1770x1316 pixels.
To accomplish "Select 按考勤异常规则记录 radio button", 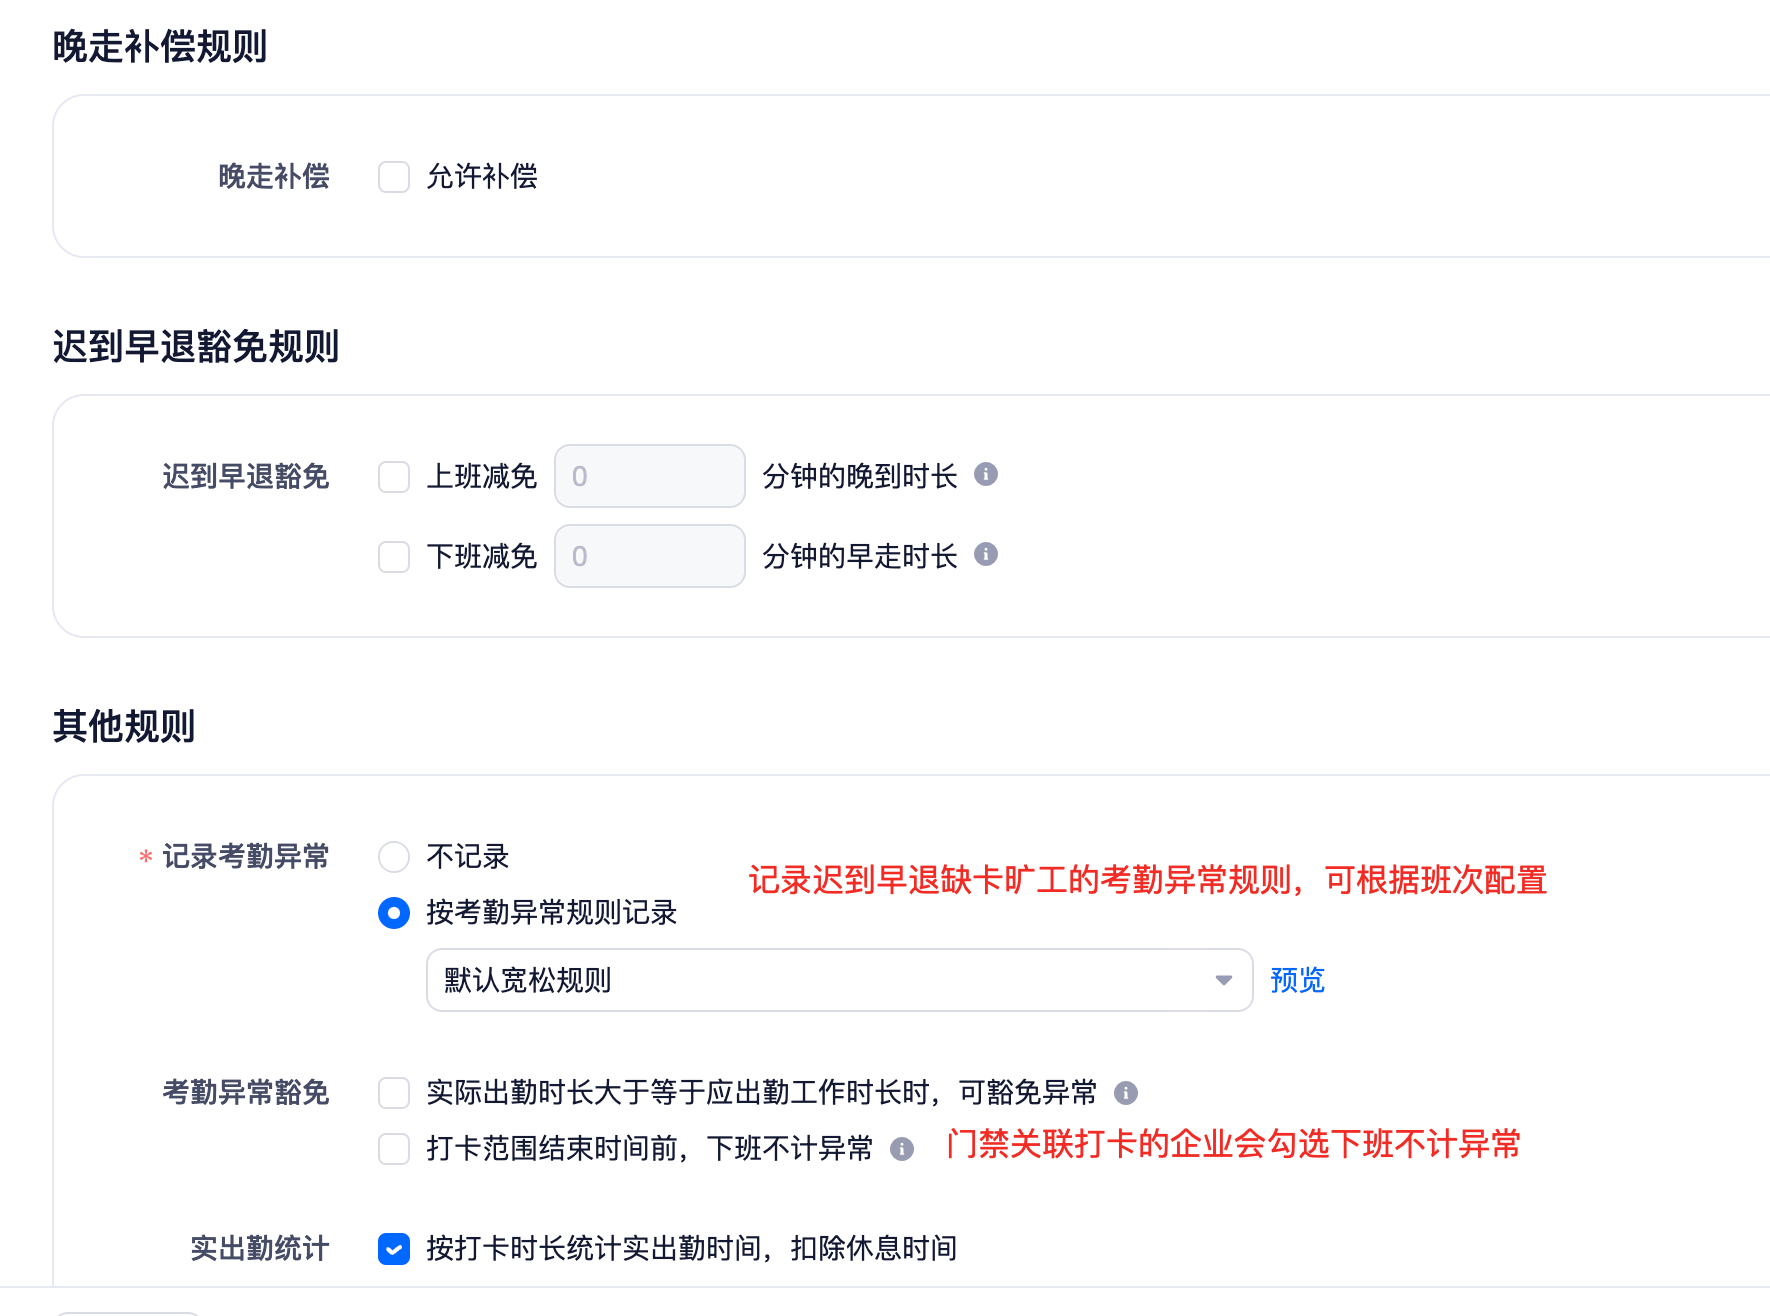I will (394, 913).
